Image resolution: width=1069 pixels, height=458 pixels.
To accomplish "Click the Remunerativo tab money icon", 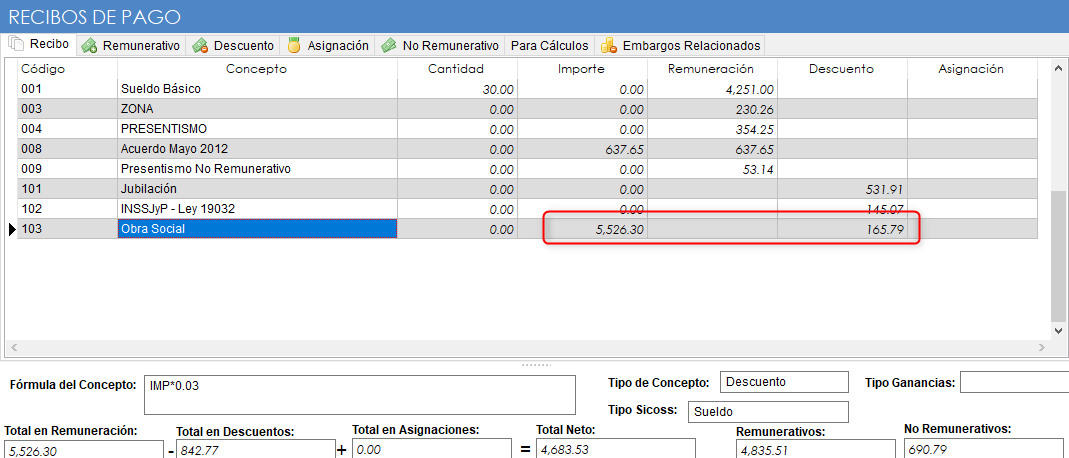I will pos(90,46).
